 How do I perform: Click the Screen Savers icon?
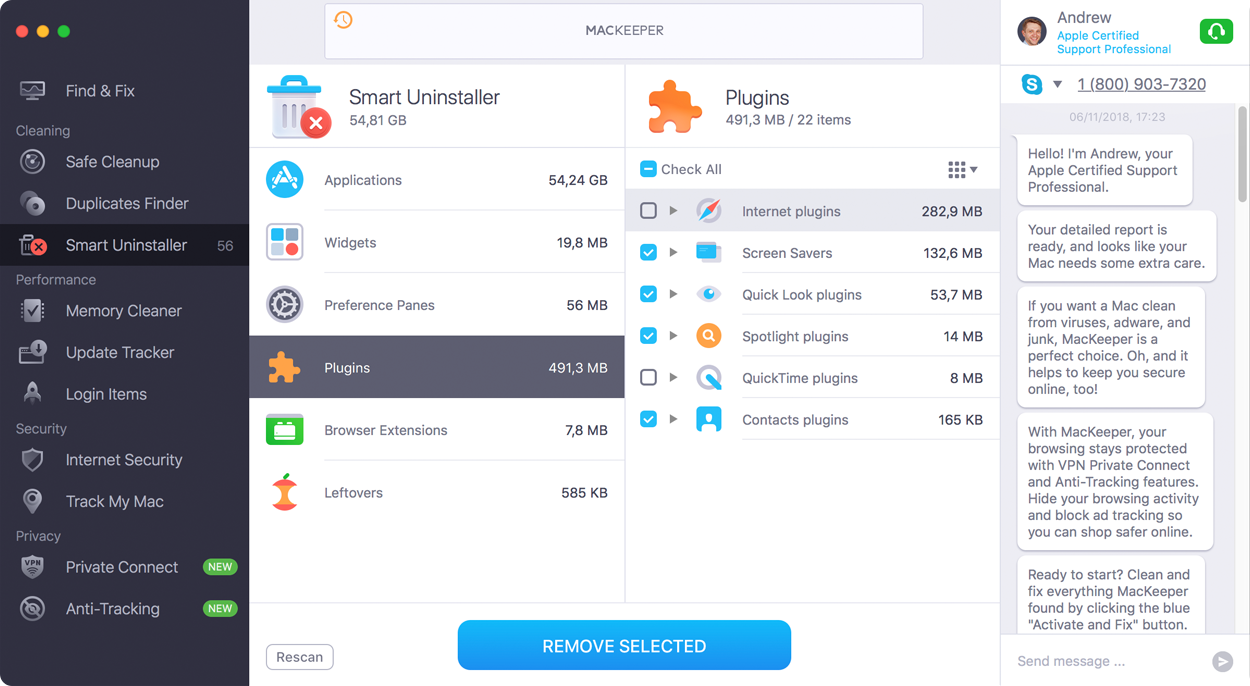[709, 253]
